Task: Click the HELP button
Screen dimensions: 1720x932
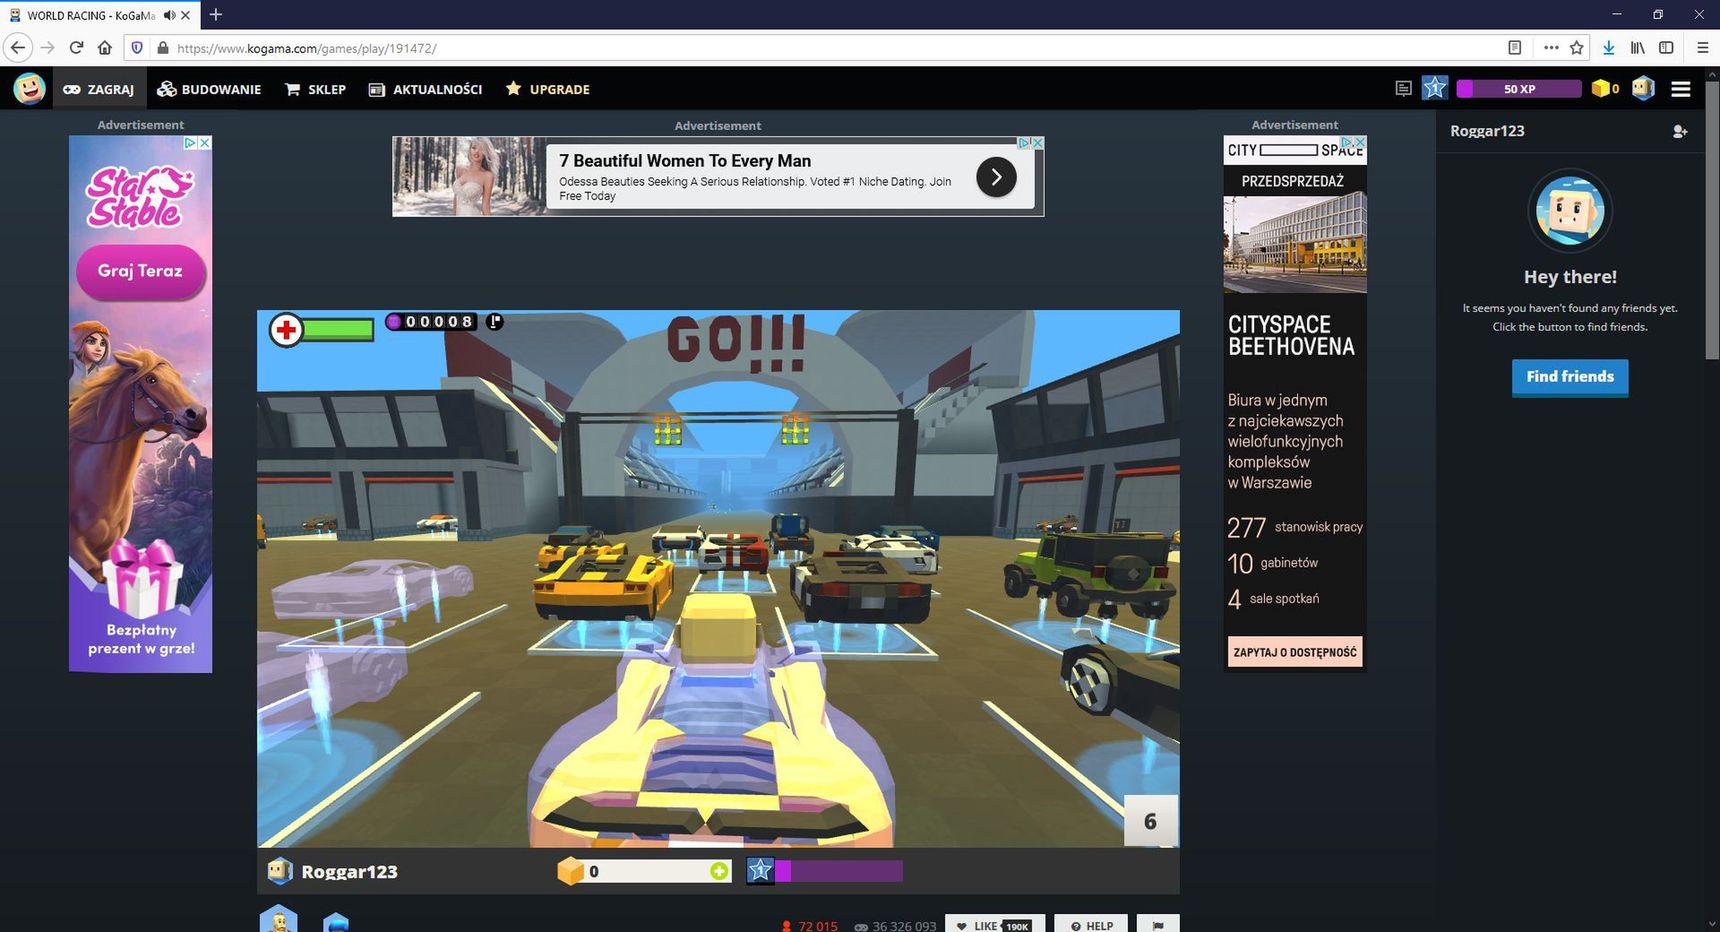Action: click(x=1091, y=924)
